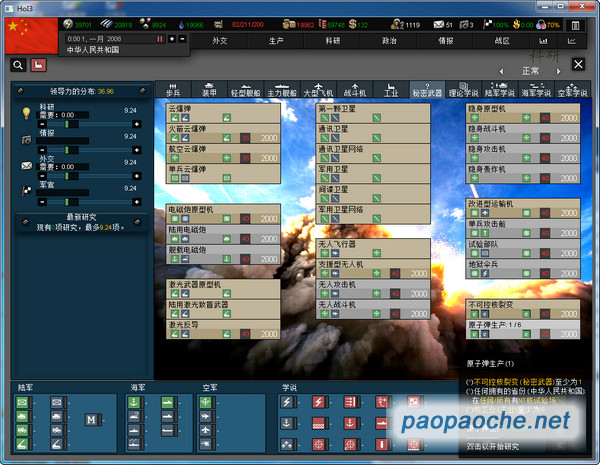Select the 激光致盲 technology

click(x=223, y=309)
